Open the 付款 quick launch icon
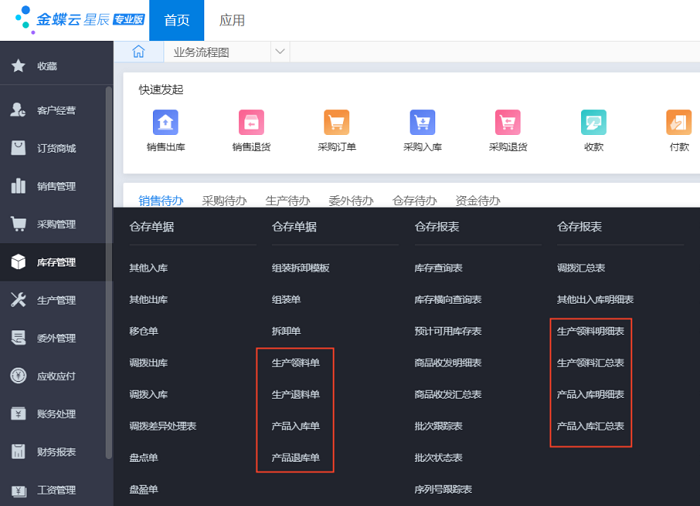The height and width of the screenshot is (506, 700). pyautogui.click(x=679, y=123)
